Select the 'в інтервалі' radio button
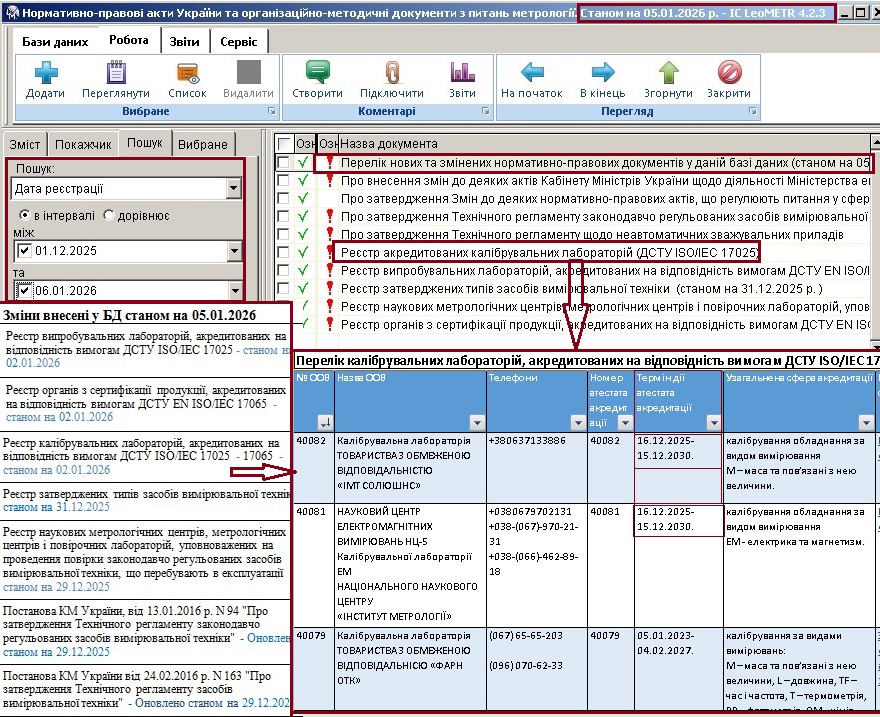The image size is (880, 717). (26, 216)
